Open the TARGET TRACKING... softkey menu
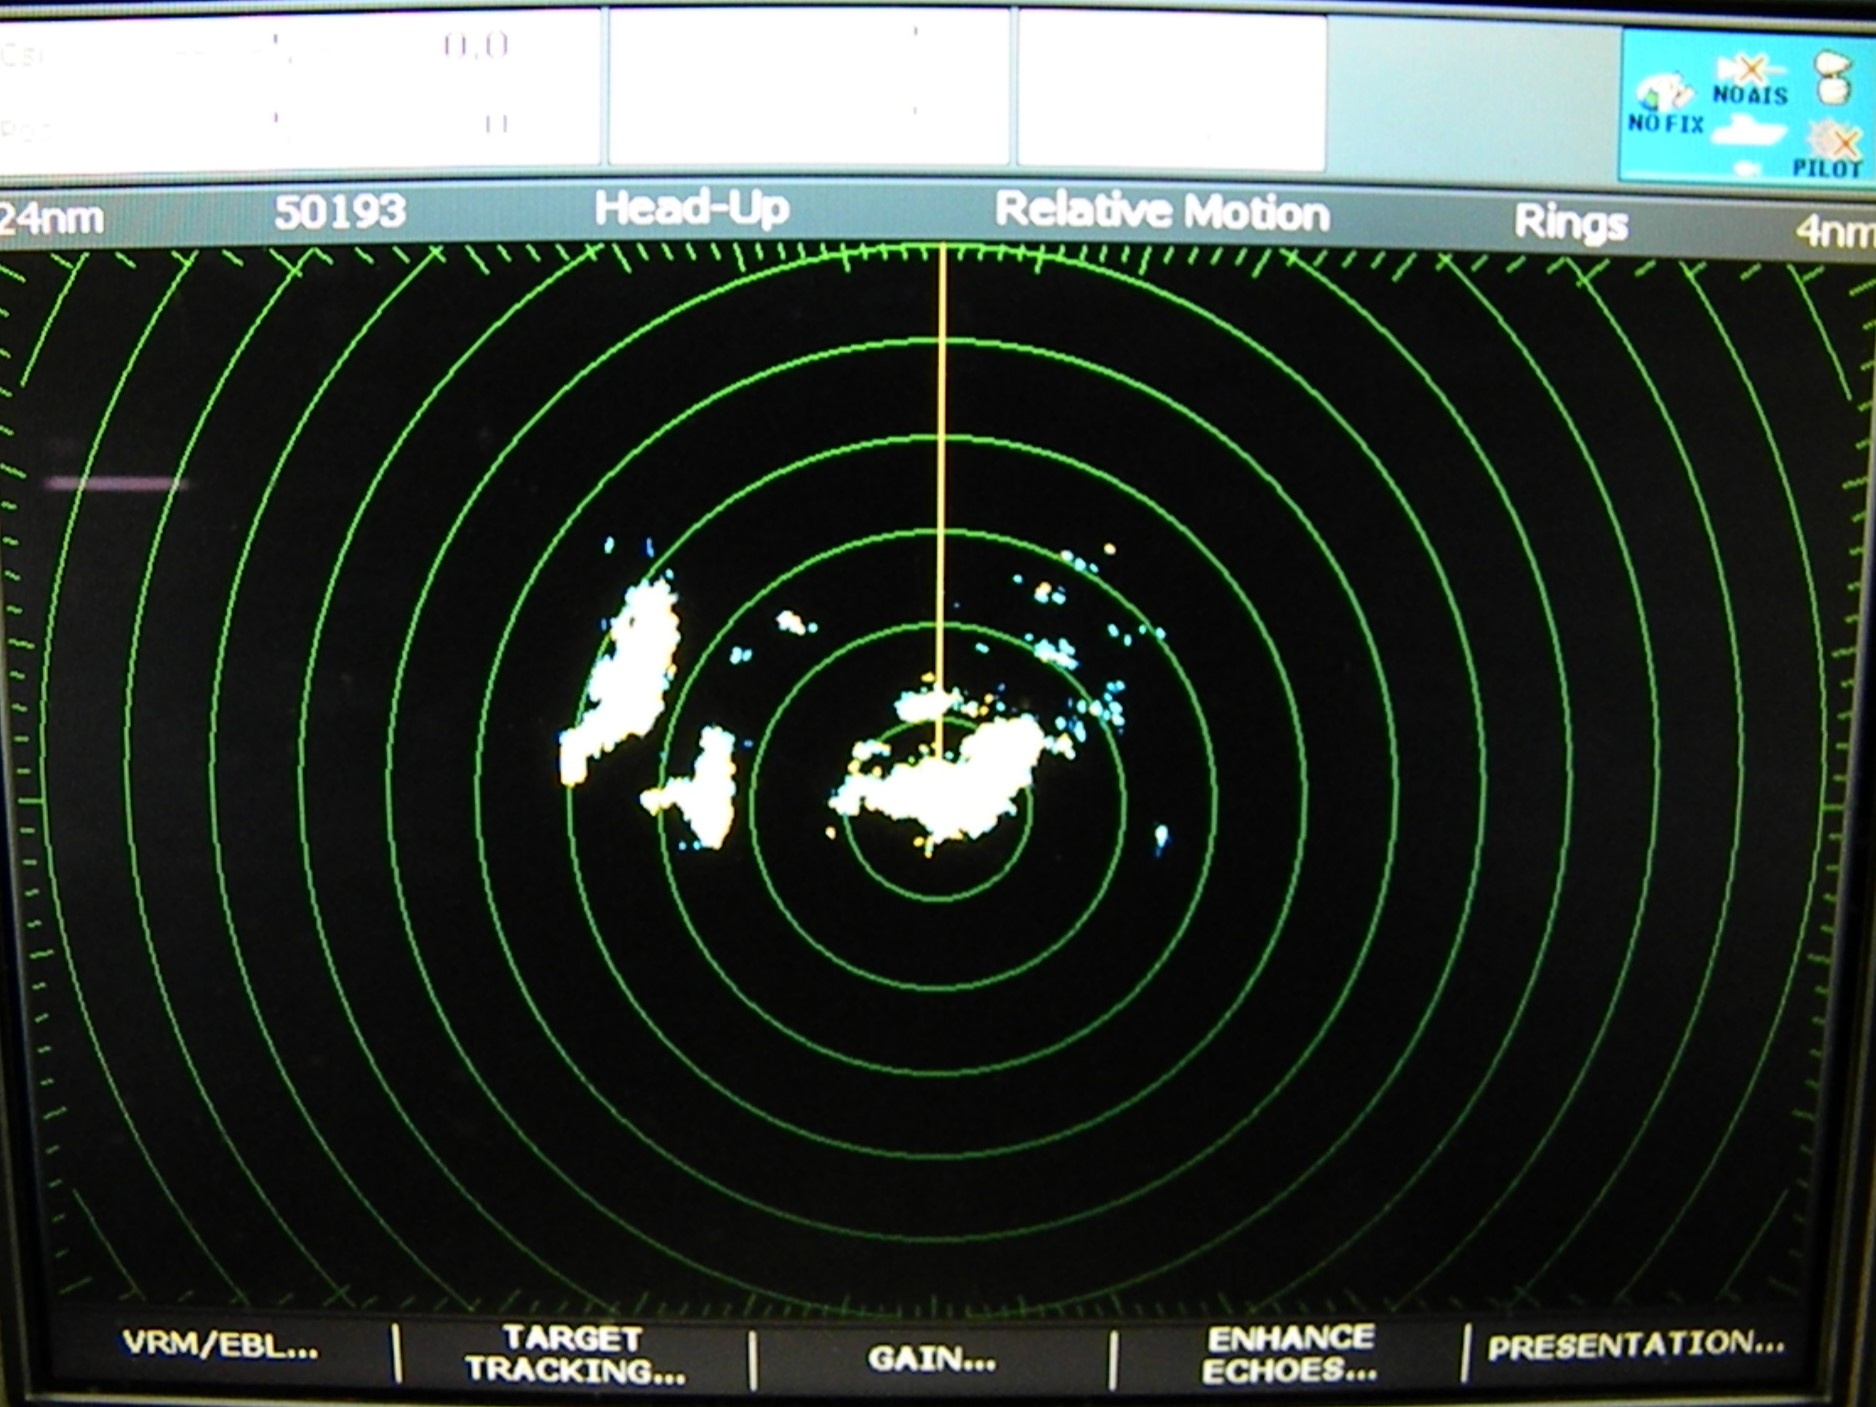 tap(575, 1354)
